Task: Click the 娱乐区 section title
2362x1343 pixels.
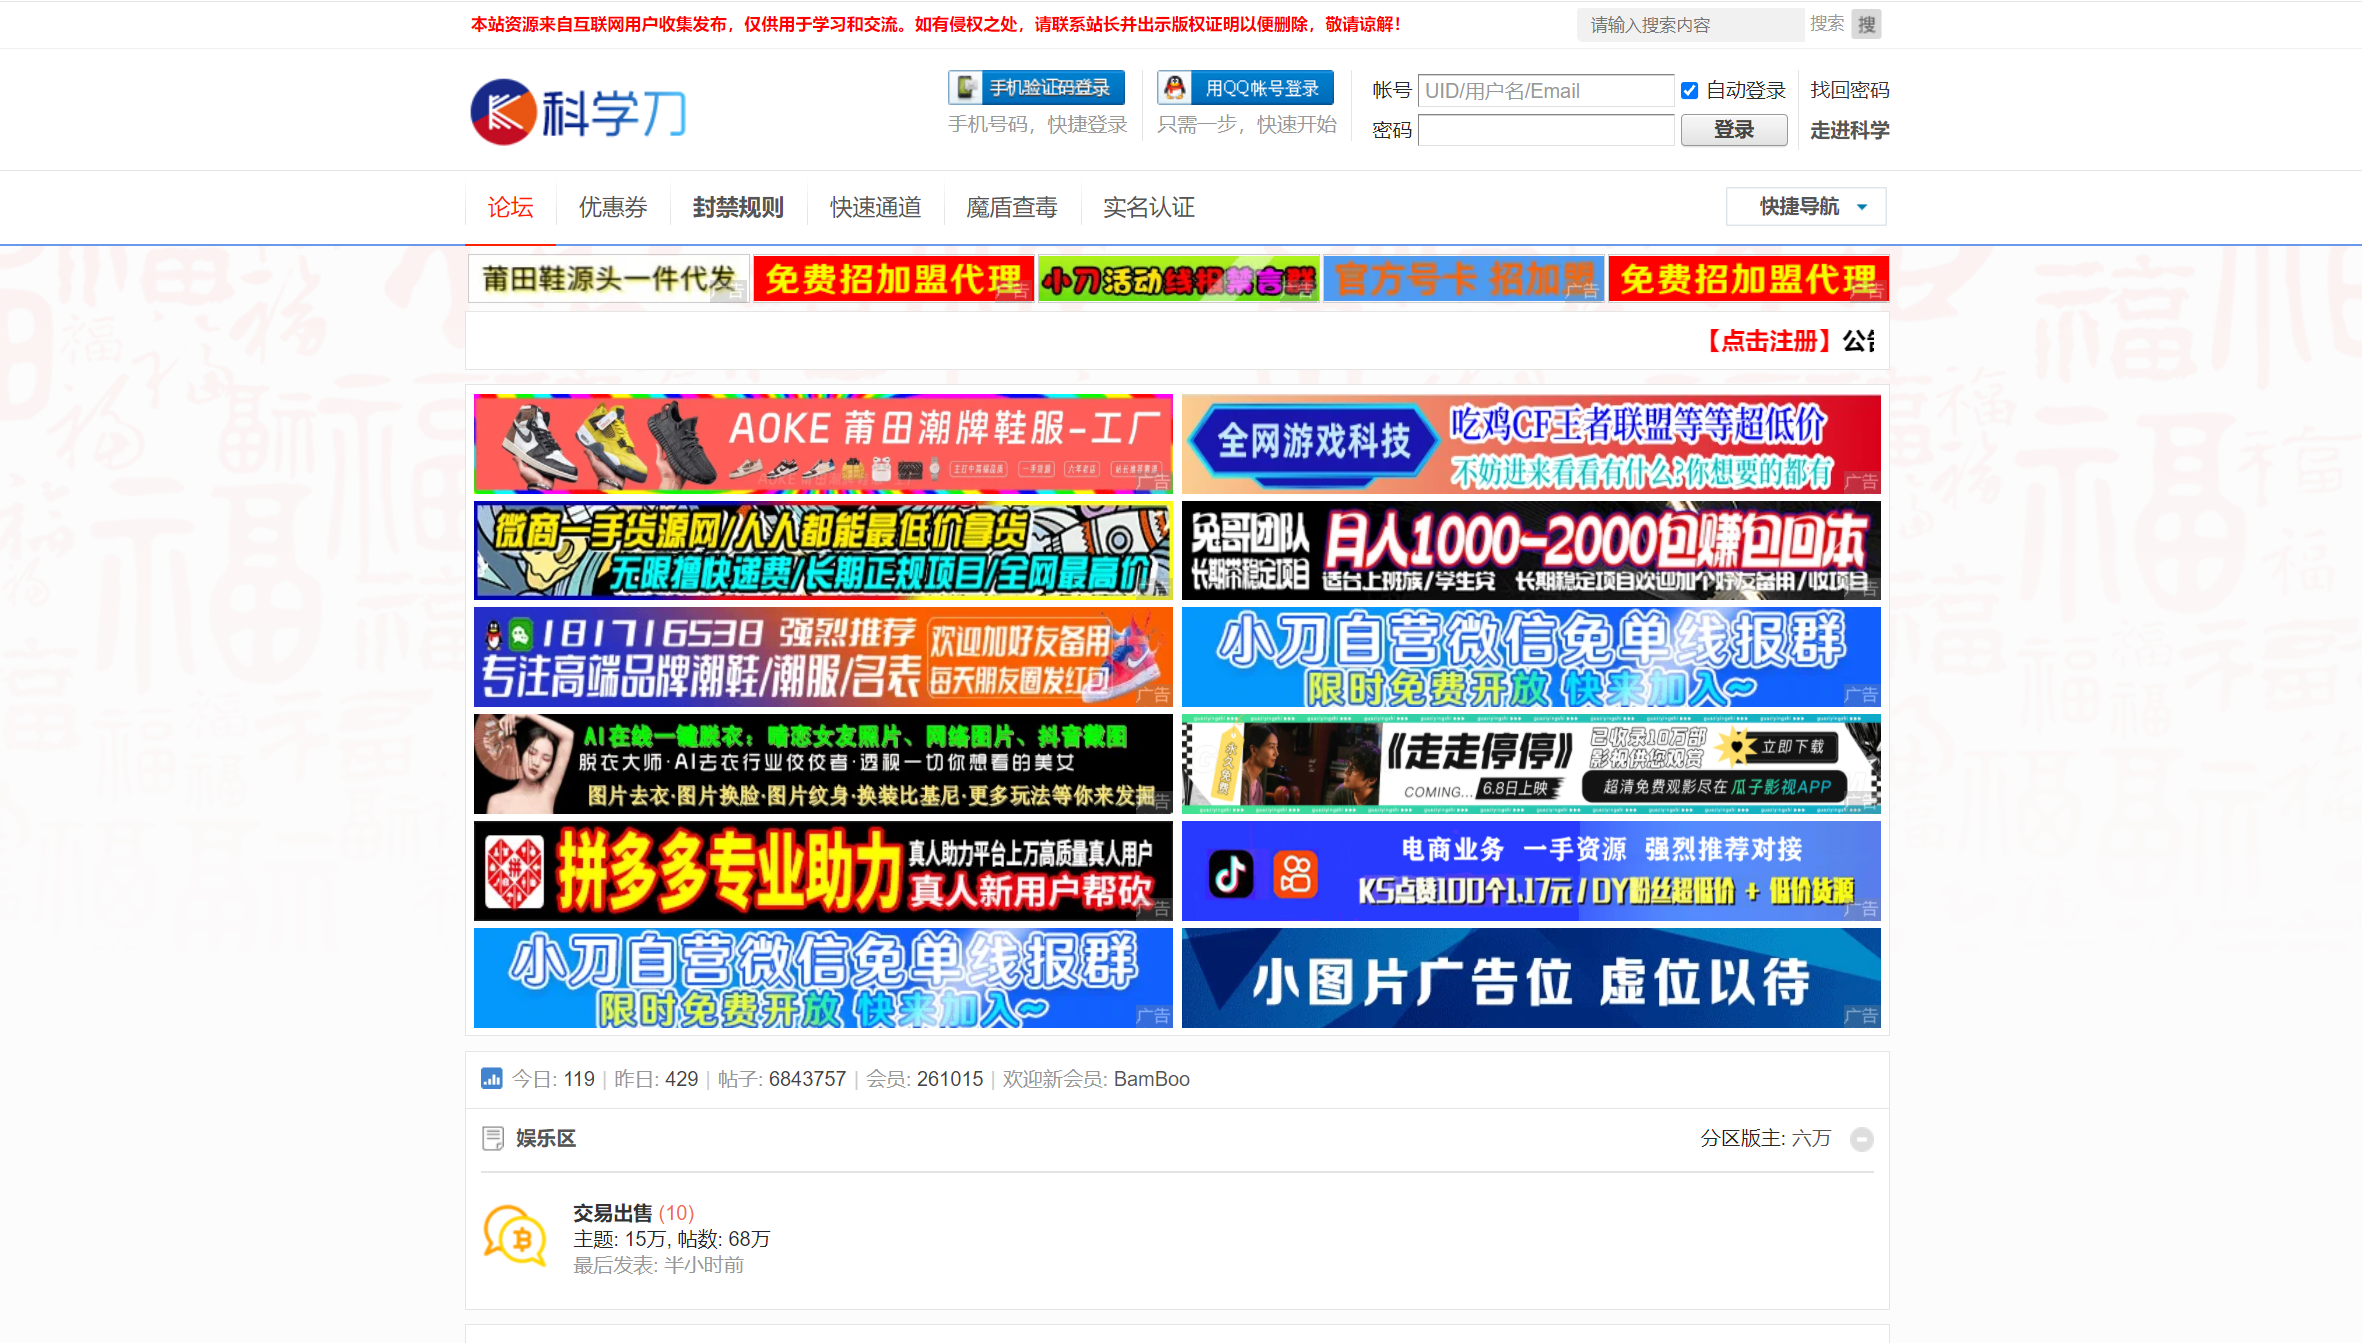Action: 545,1138
